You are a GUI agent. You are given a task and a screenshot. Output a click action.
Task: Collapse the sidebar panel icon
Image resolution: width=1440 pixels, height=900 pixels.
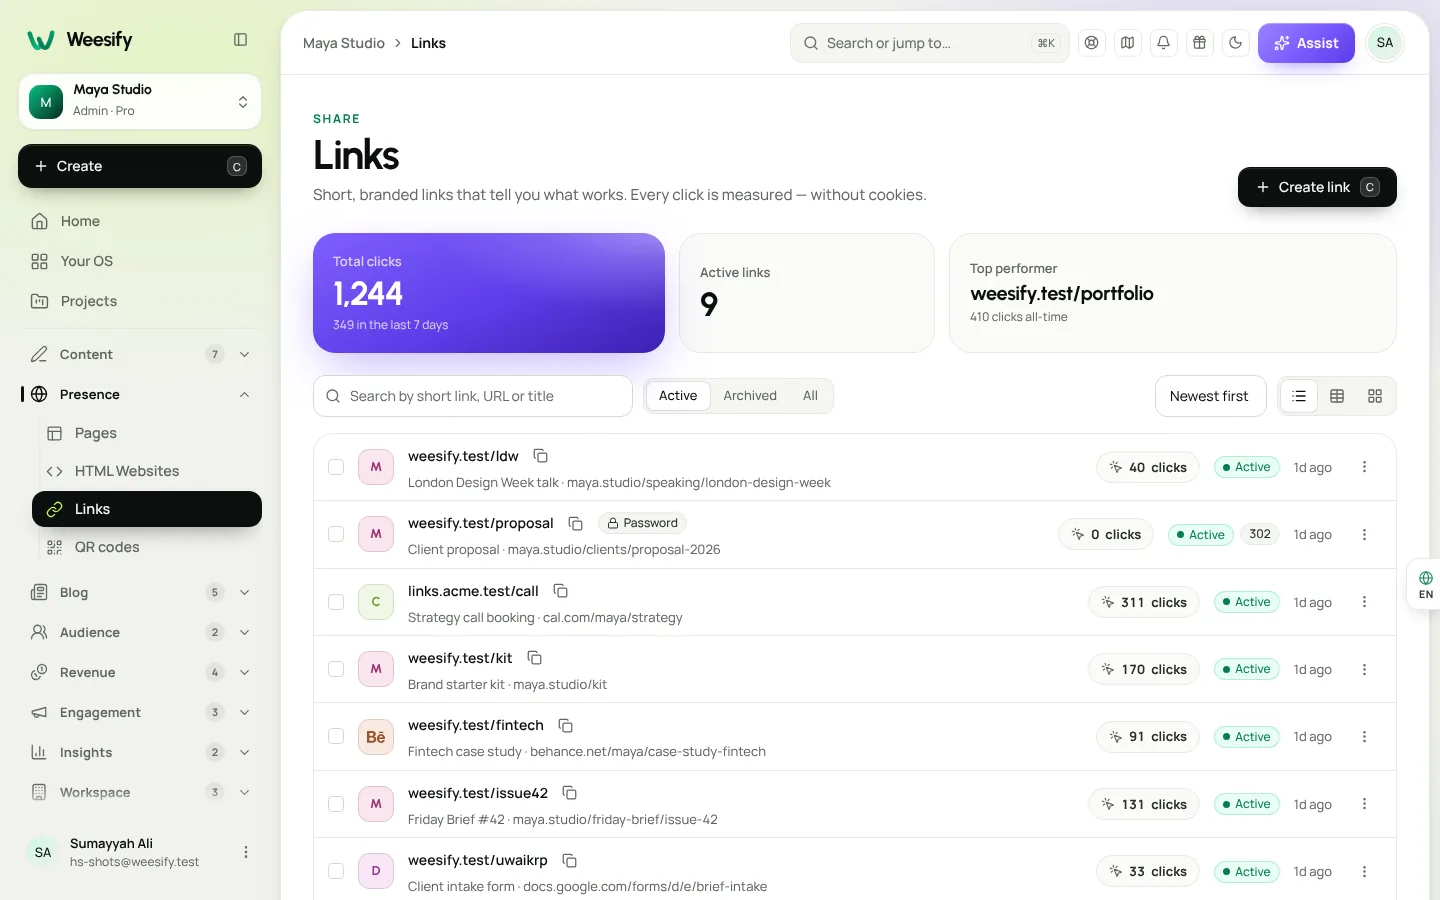(240, 40)
